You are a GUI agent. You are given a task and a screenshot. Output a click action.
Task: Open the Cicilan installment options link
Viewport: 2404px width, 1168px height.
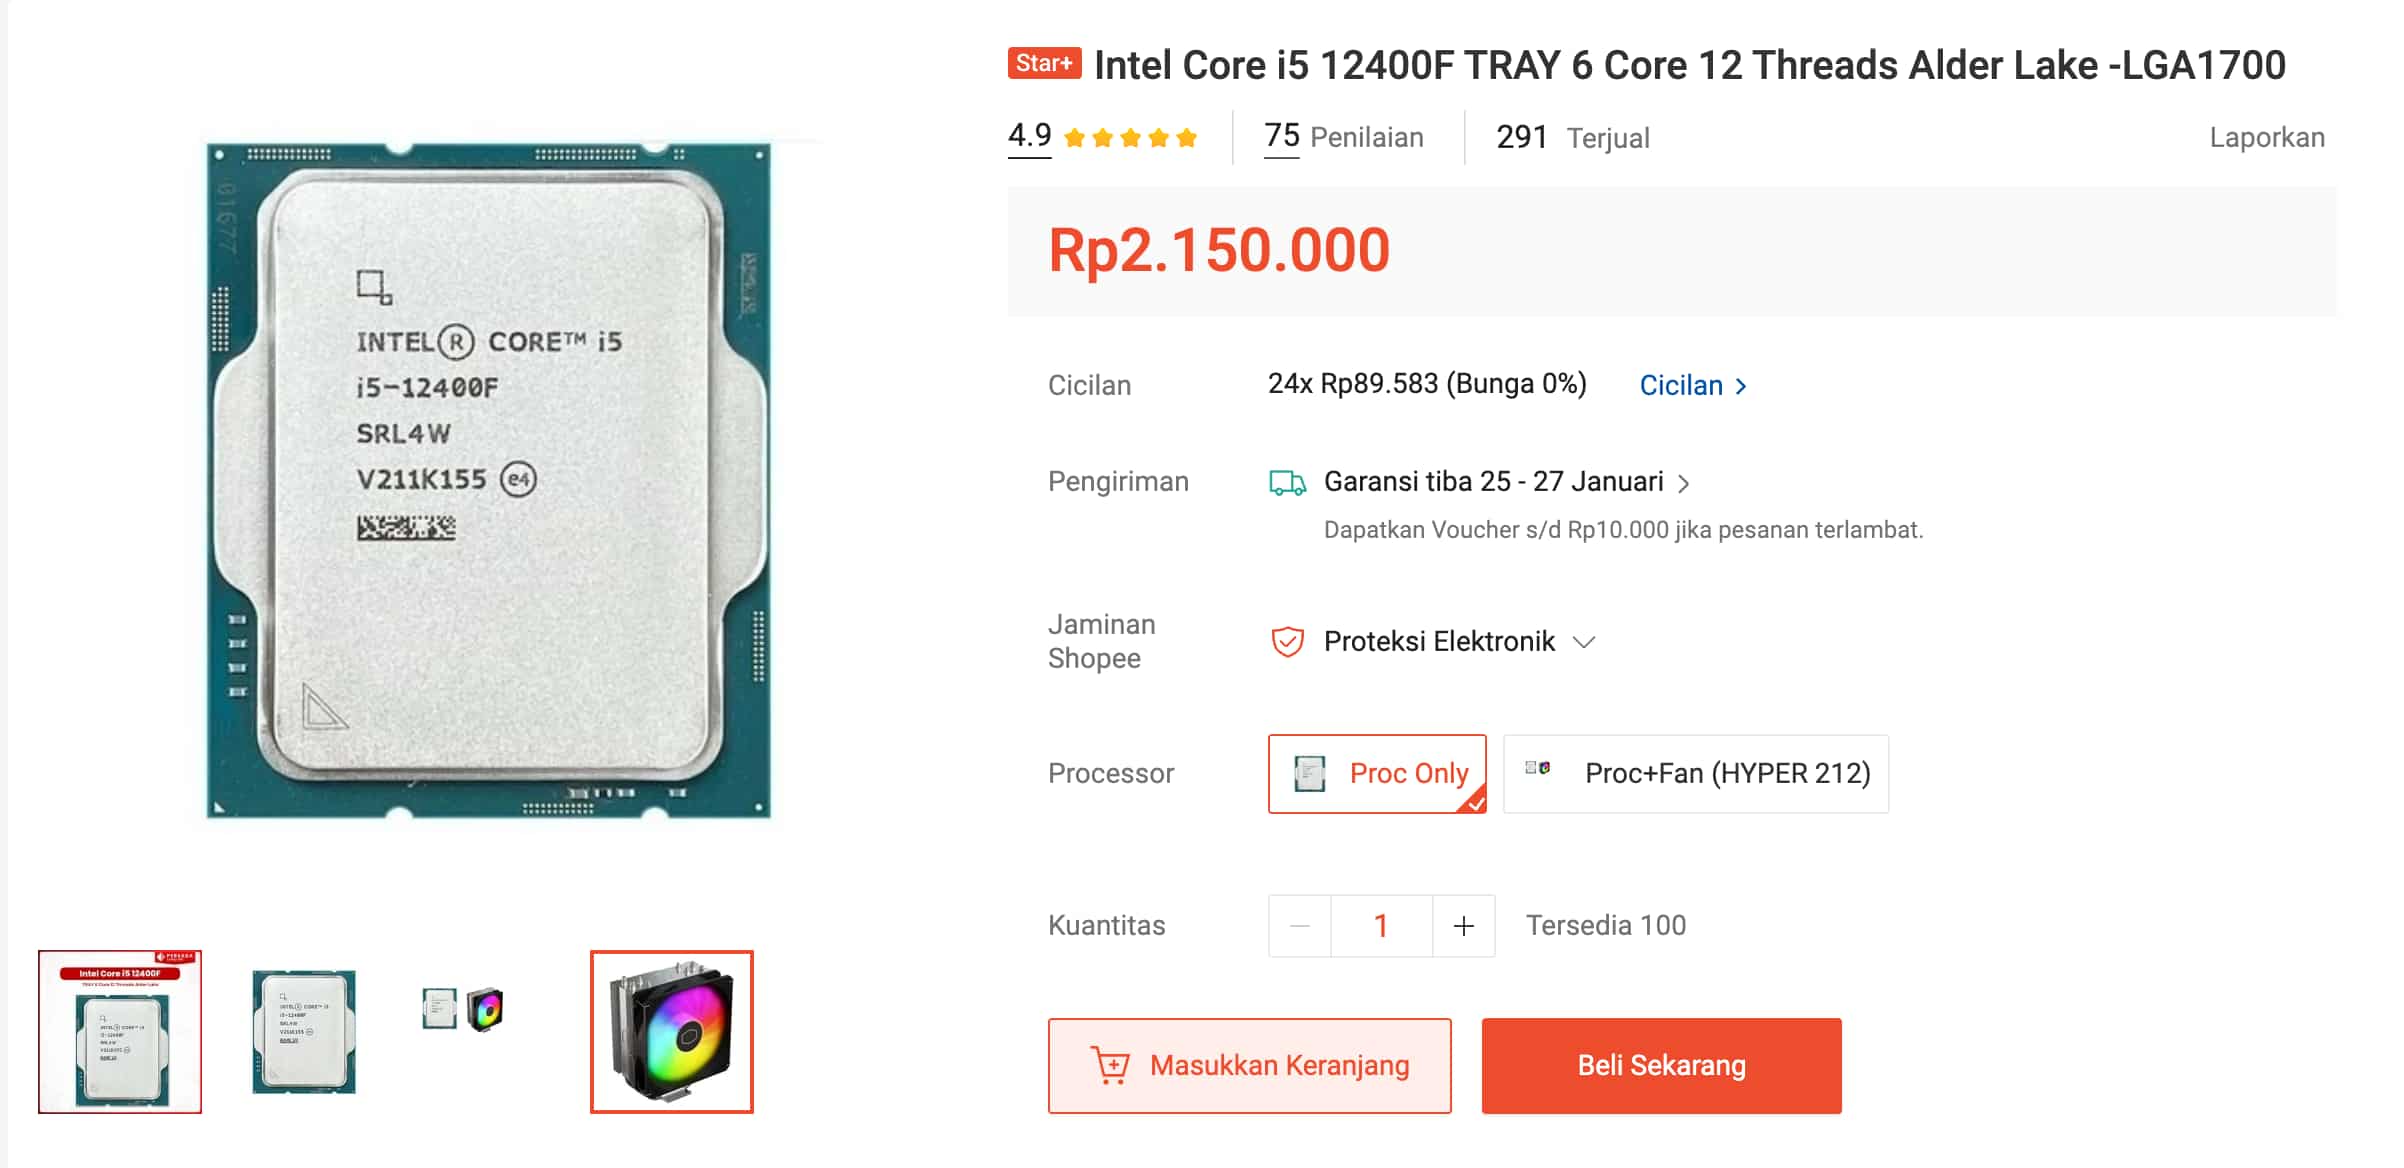tap(1692, 386)
